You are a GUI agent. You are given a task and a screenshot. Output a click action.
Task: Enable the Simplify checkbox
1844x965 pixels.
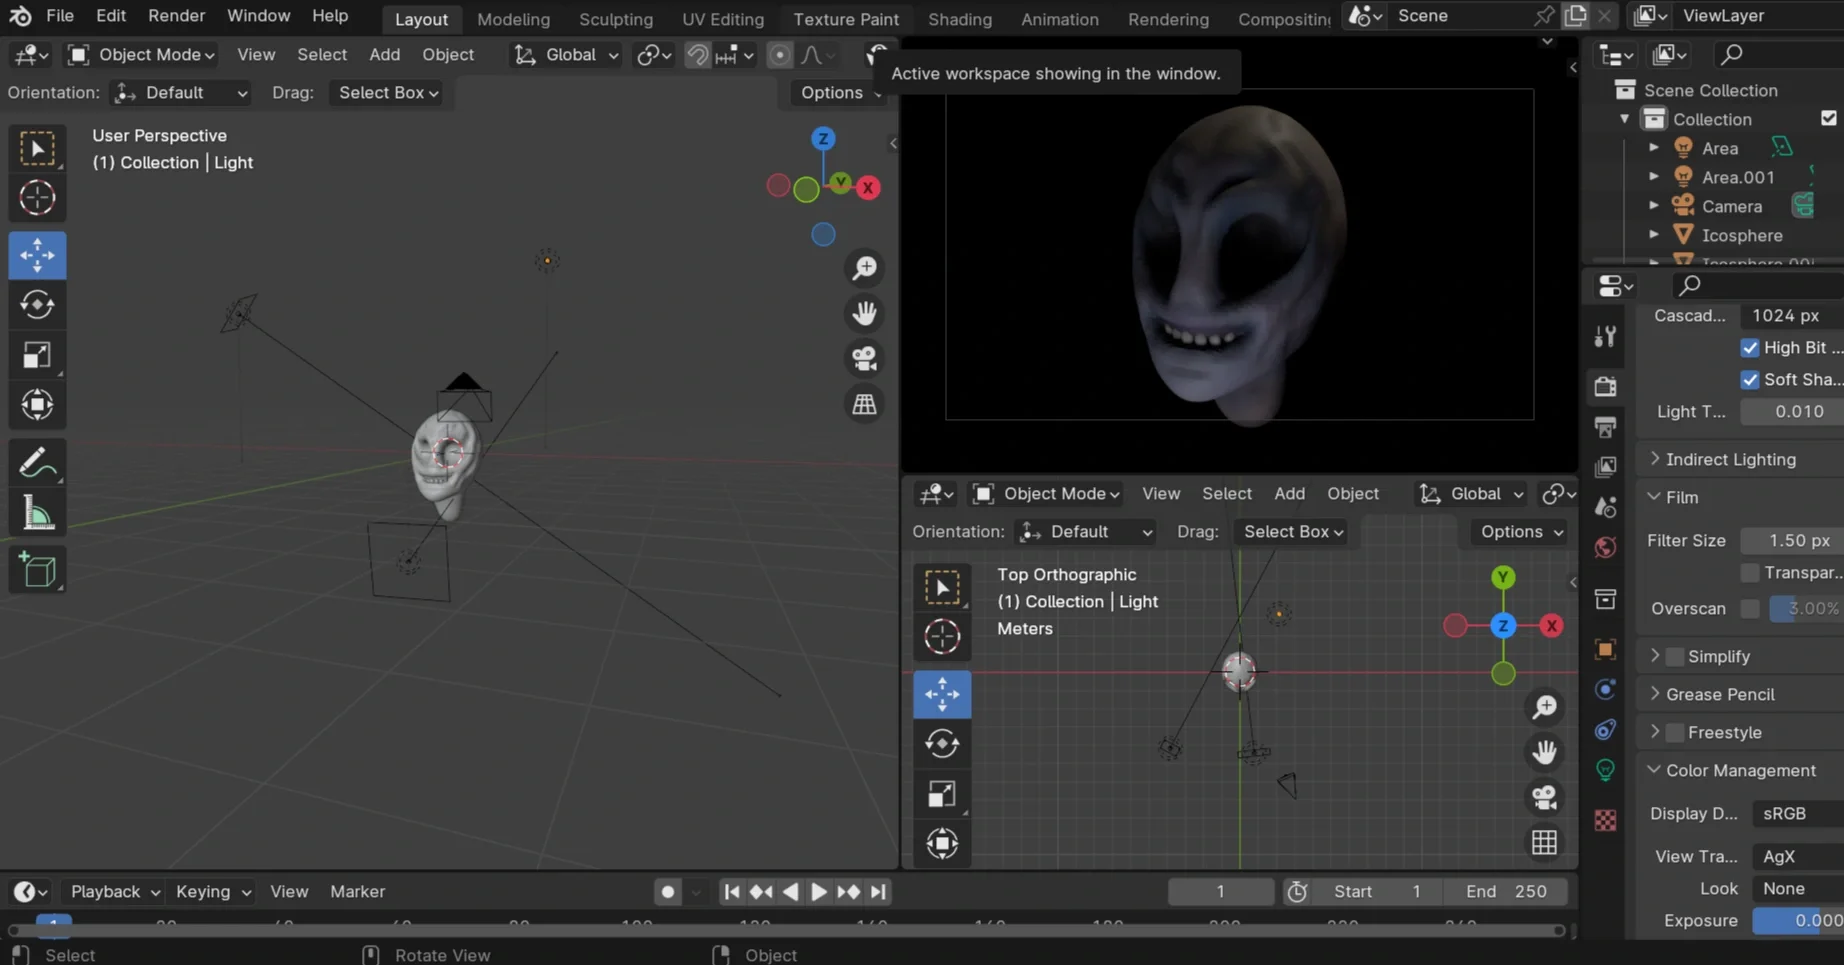click(x=1674, y=656)
